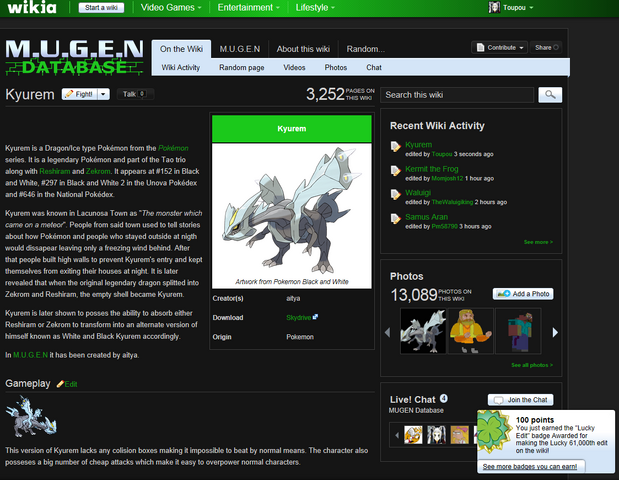Show previous photos with left arrow

point(388,332)
